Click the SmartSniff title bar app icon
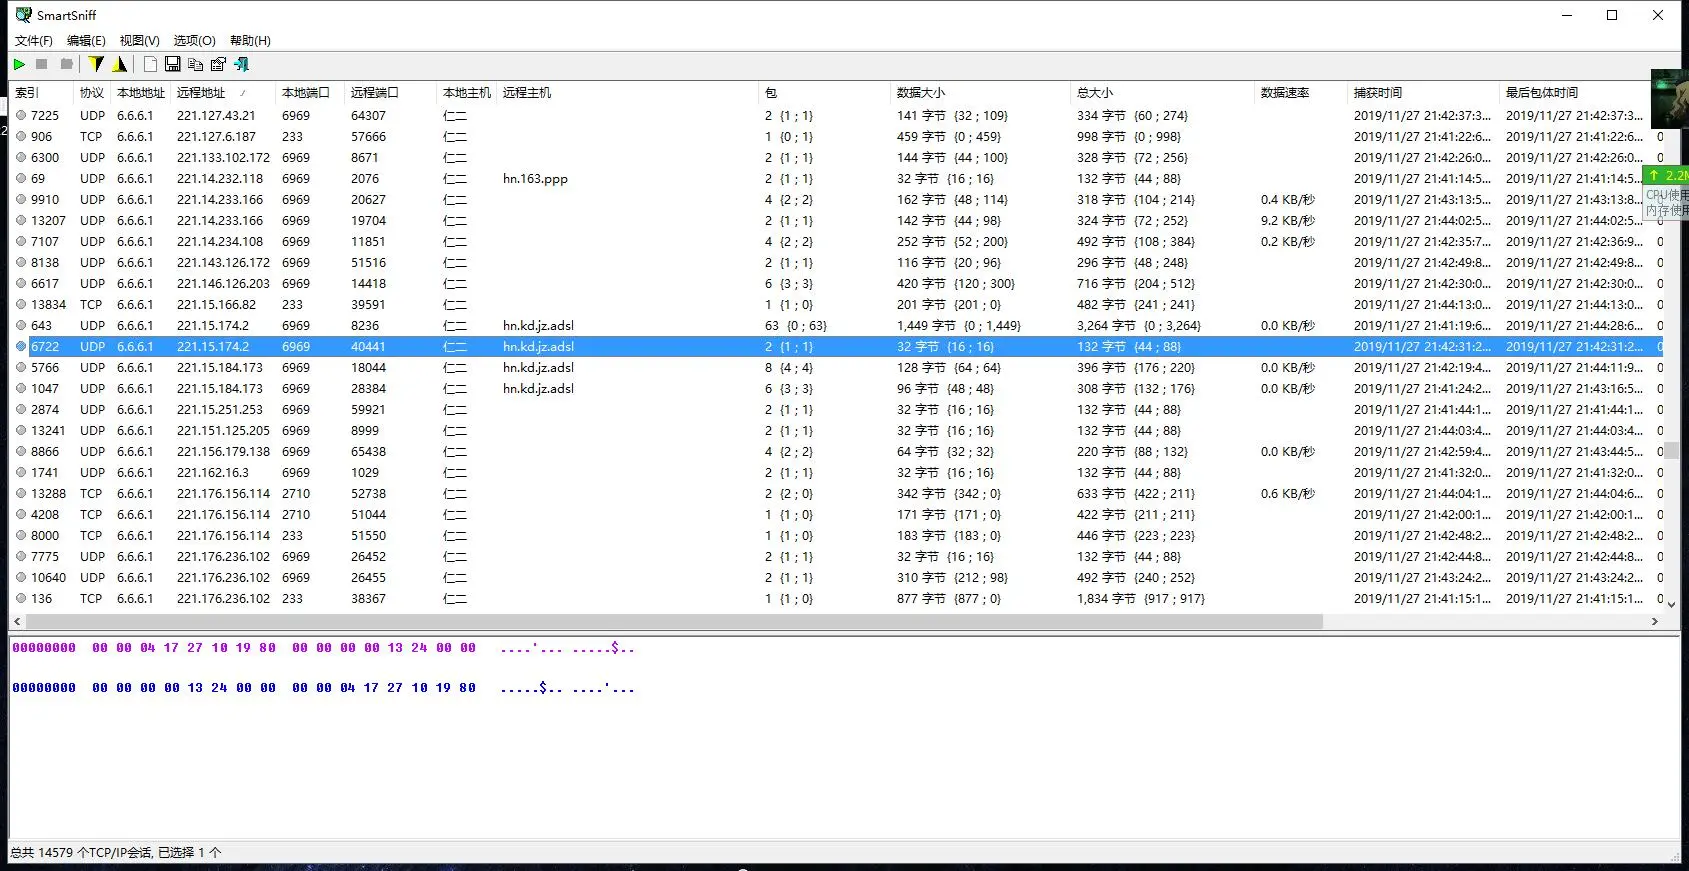Screen dimensions: 1689x871 point(23,15)
